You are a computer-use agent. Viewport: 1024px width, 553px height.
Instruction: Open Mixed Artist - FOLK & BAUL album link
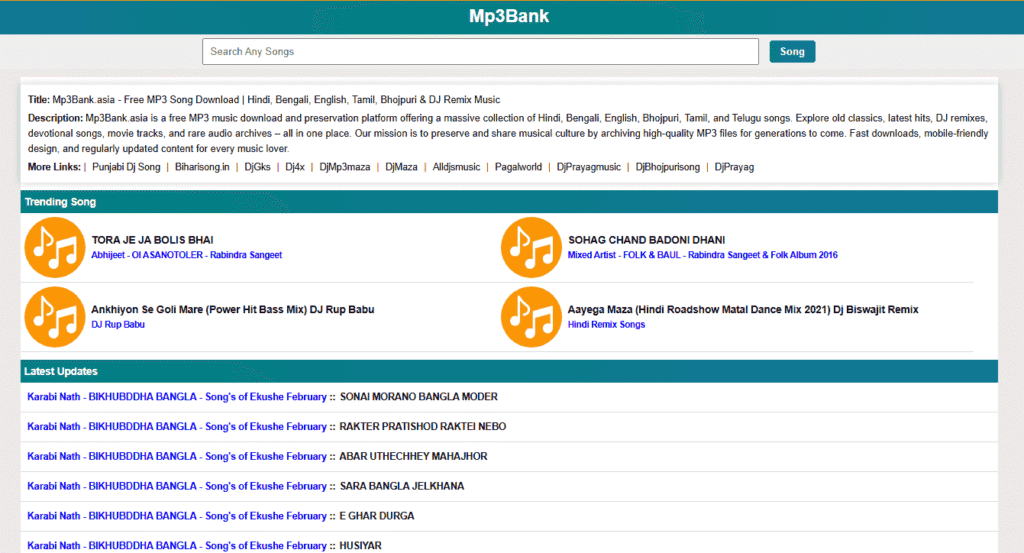click(702, 255)
